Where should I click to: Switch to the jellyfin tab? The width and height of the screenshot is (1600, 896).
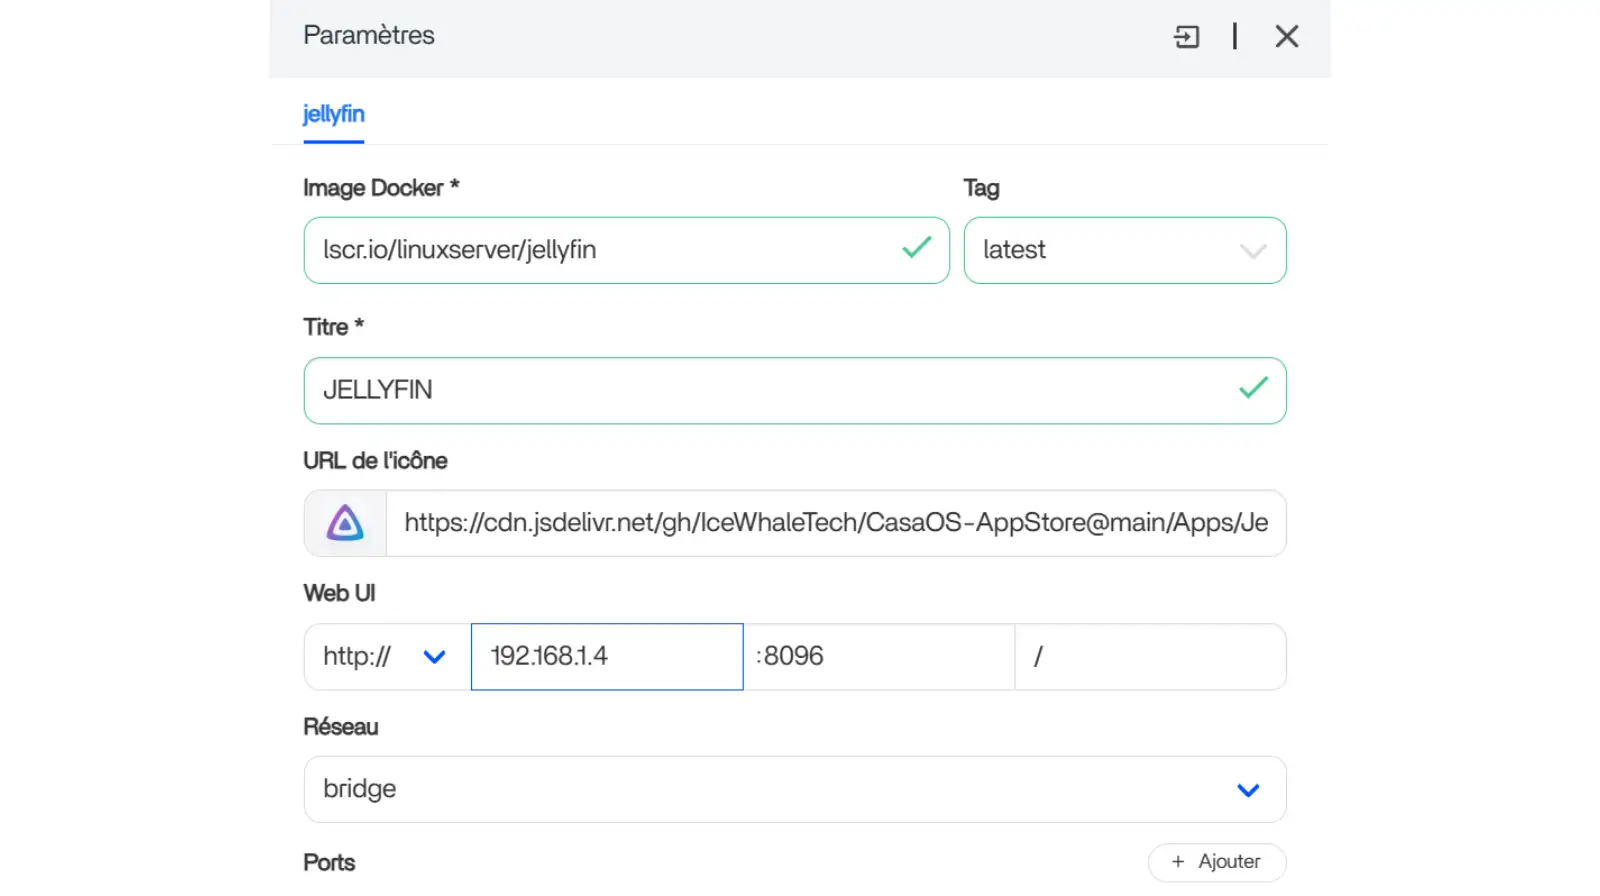(333, 114)
